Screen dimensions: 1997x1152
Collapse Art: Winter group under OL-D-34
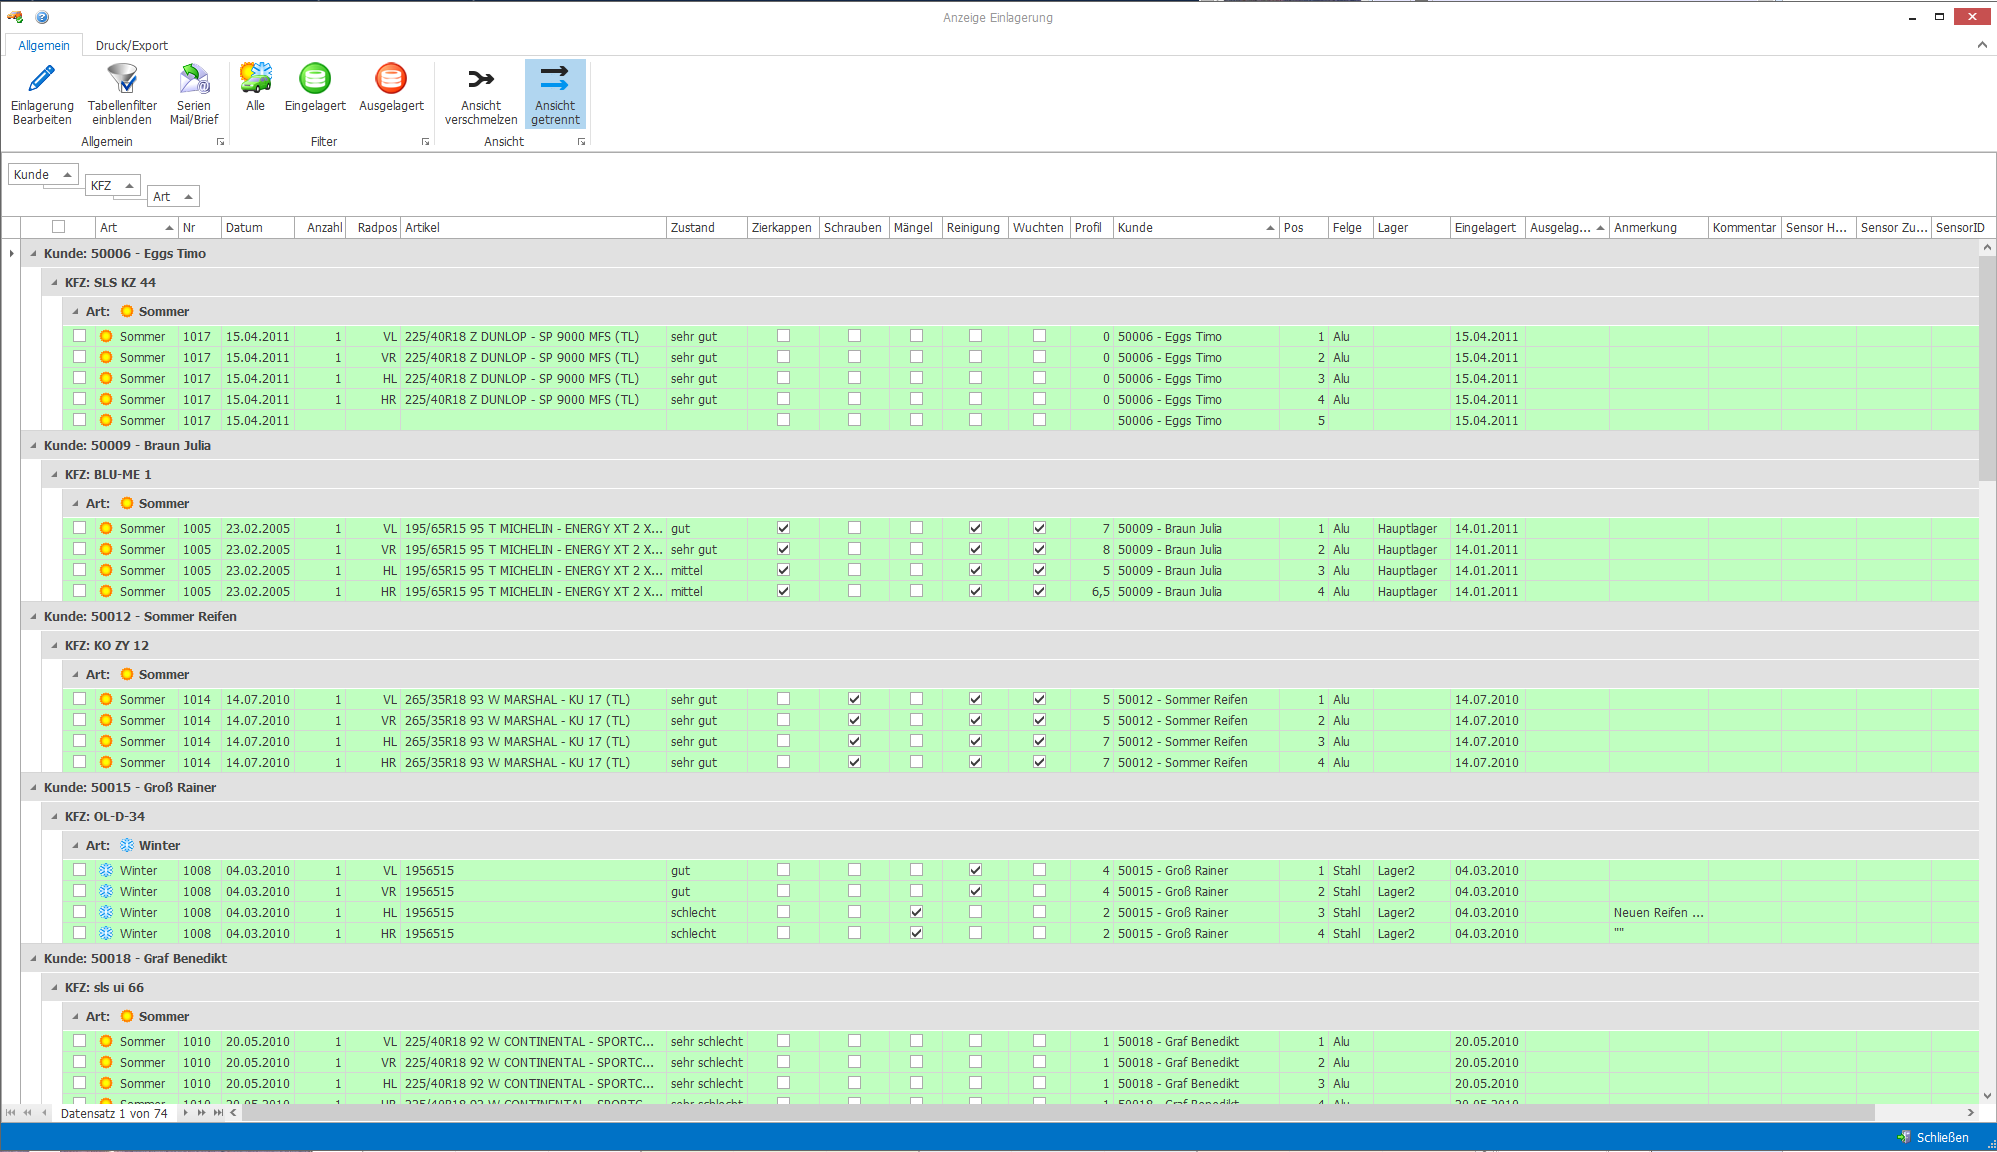75,846
